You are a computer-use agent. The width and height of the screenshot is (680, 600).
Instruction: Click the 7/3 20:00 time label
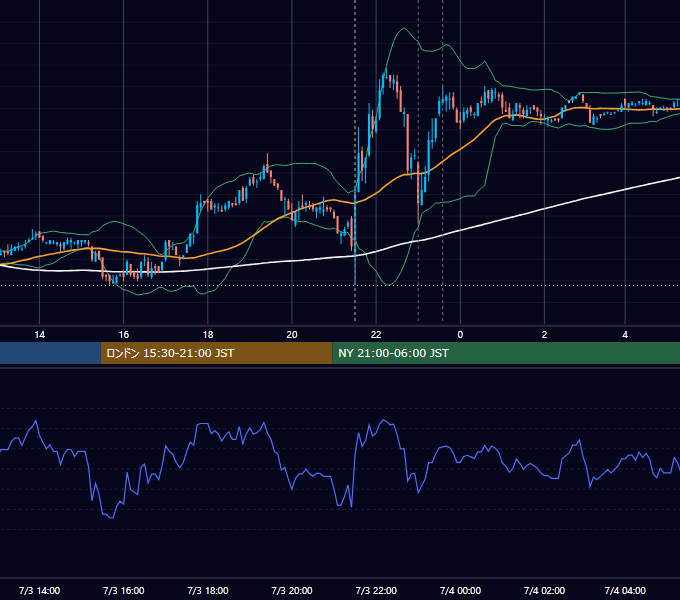click(x=292, y=590)
